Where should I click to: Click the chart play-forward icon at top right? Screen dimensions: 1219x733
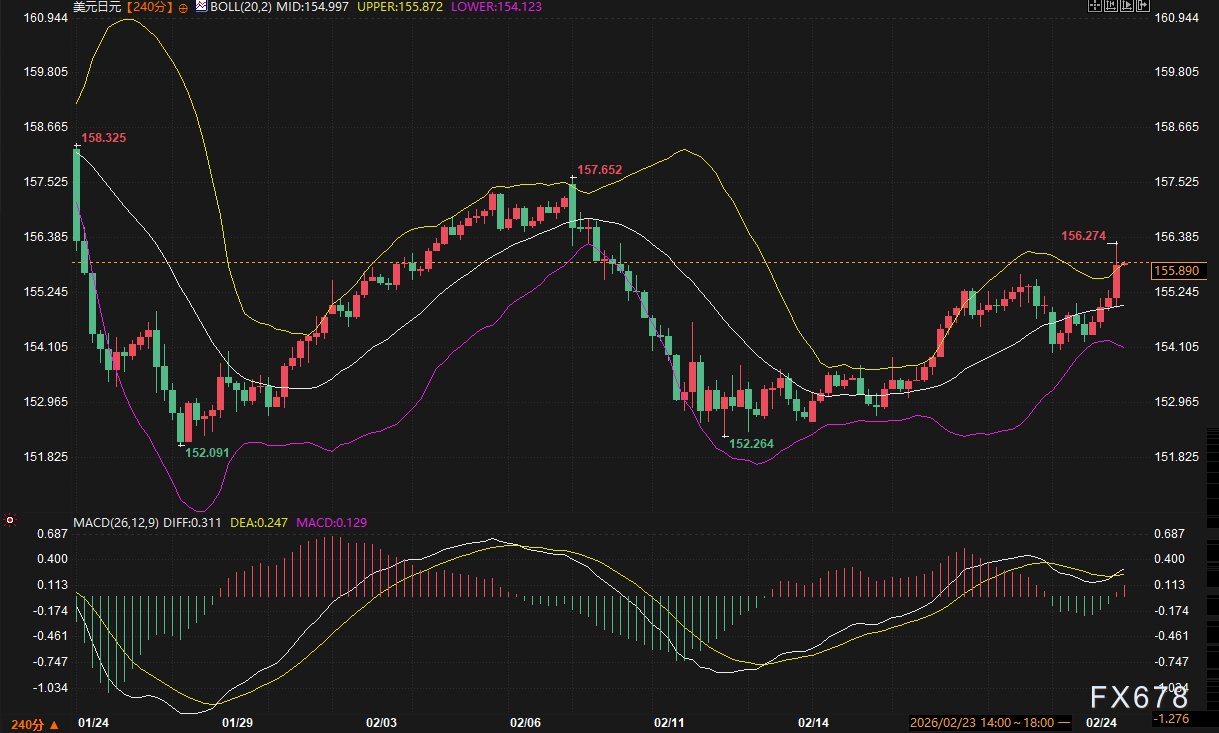1127,6
